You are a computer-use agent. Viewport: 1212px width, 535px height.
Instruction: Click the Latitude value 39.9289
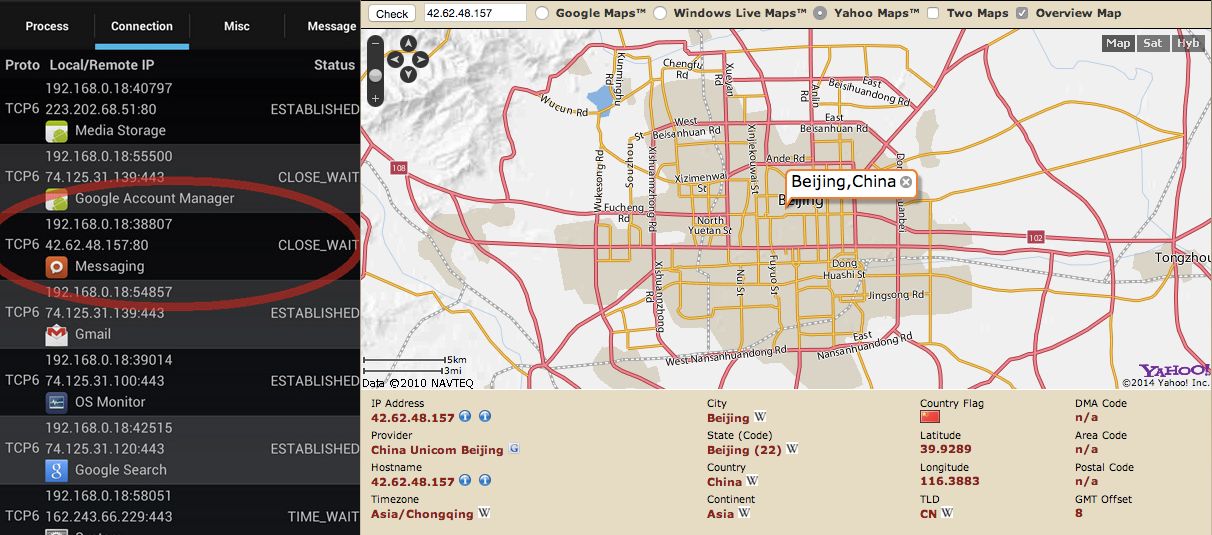[x=945, y=450]
